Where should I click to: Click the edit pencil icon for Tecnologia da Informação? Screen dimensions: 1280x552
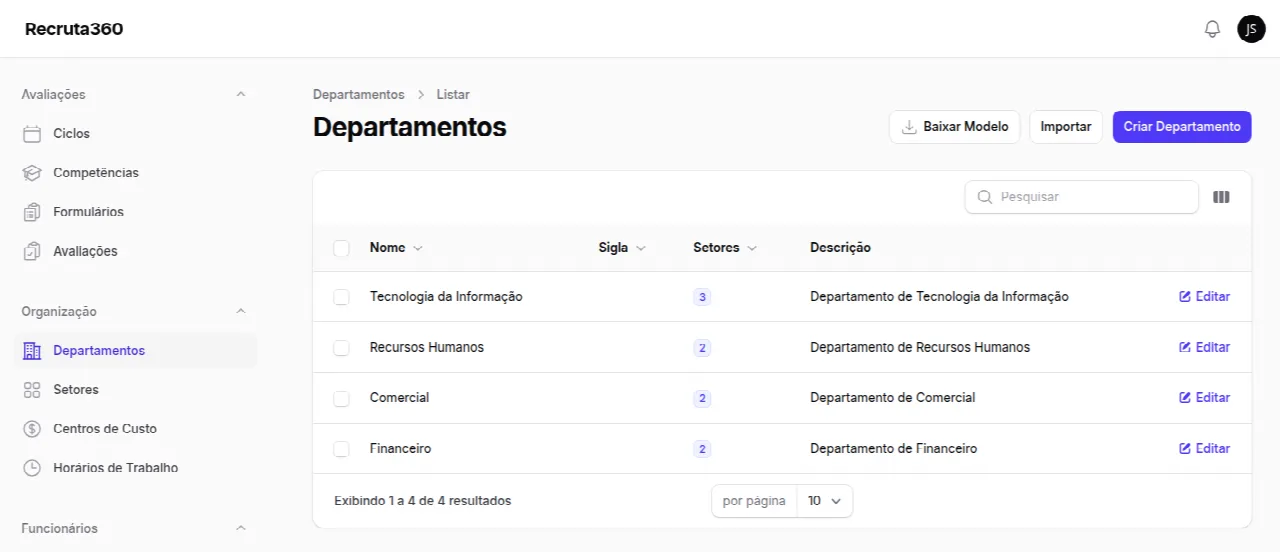pos(1185,297)
